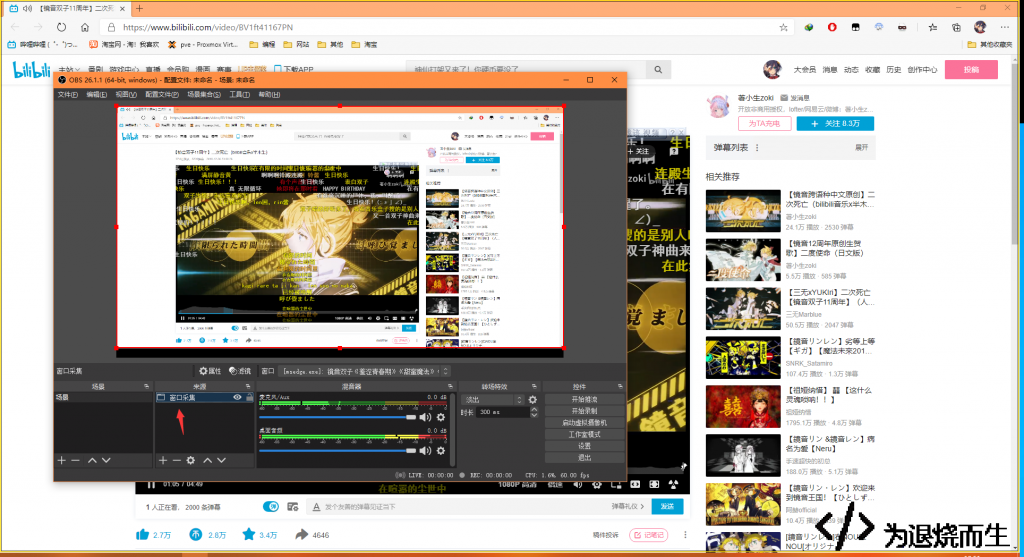Open first recommended video thumbnail 二次死亡

pos(743,211)
